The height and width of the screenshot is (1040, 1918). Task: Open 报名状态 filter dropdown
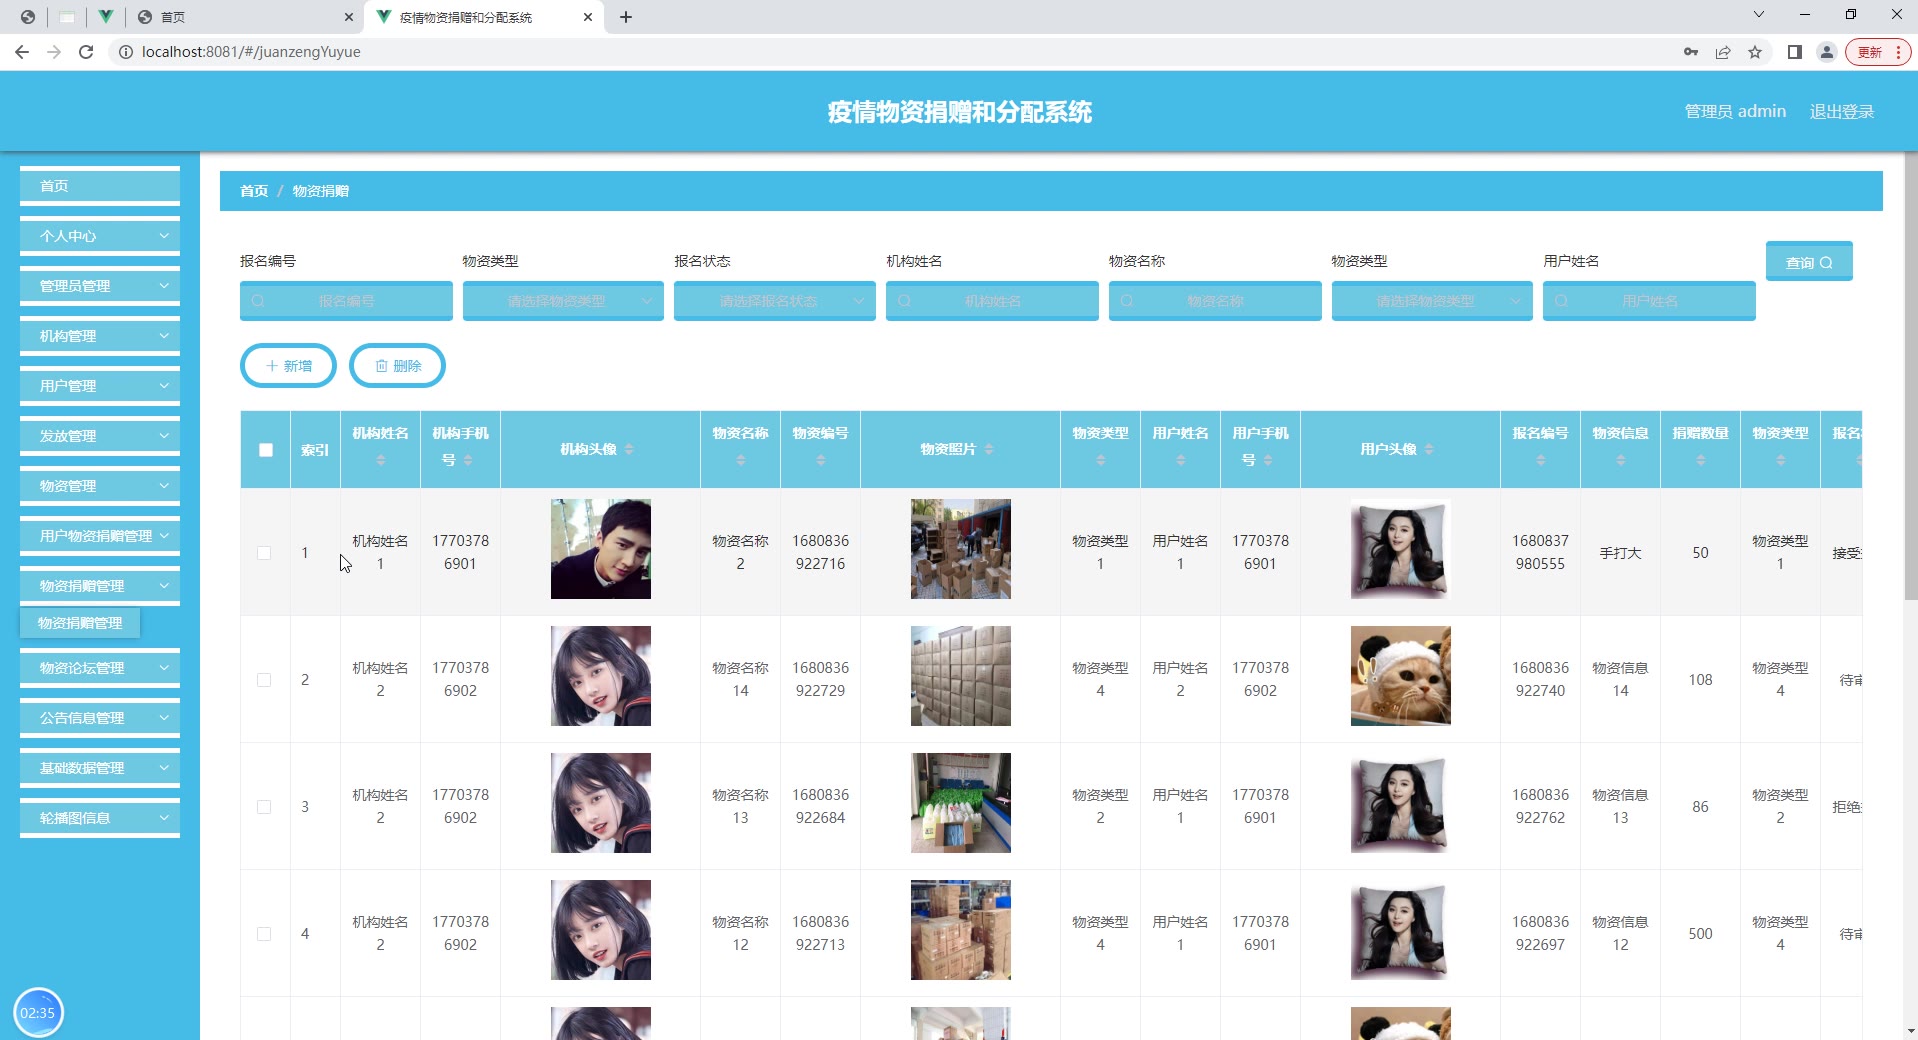pyautogui.click(x=775, y=301)
